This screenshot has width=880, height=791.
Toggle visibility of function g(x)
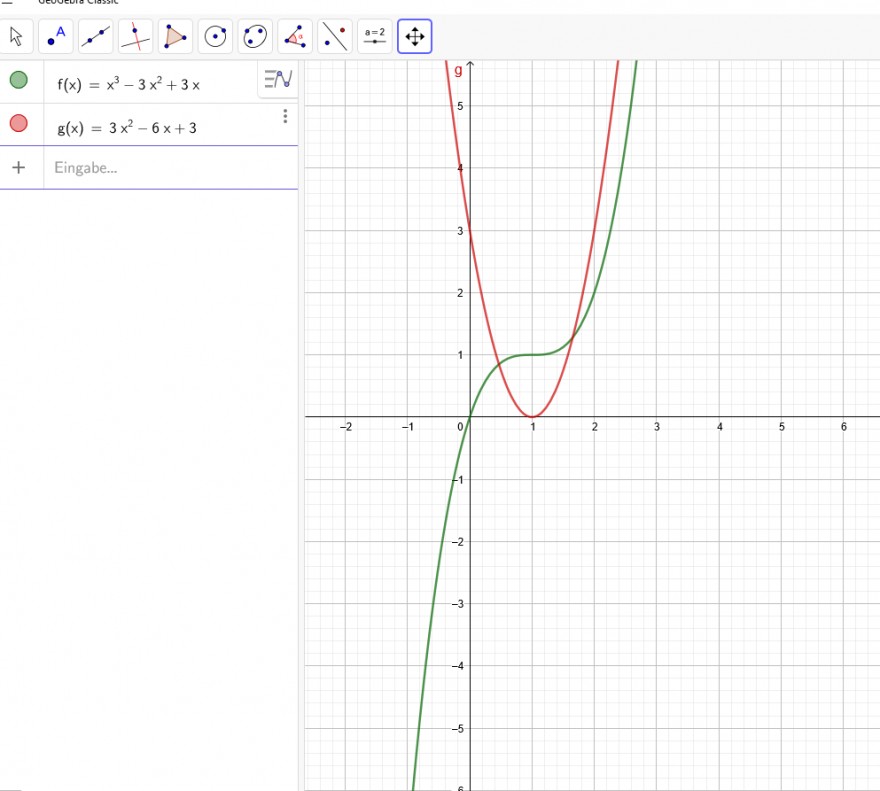coord(19,123)
